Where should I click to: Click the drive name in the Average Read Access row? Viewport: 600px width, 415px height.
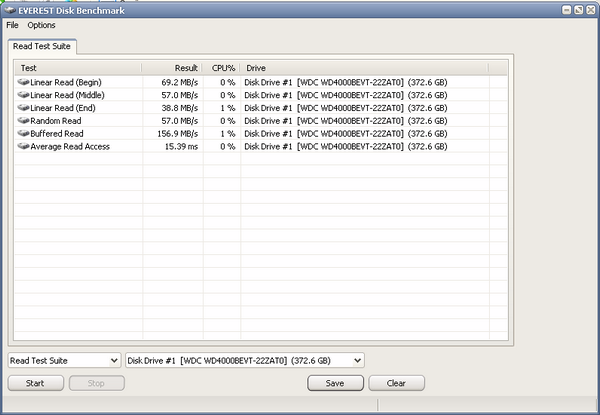click(346, 146)
